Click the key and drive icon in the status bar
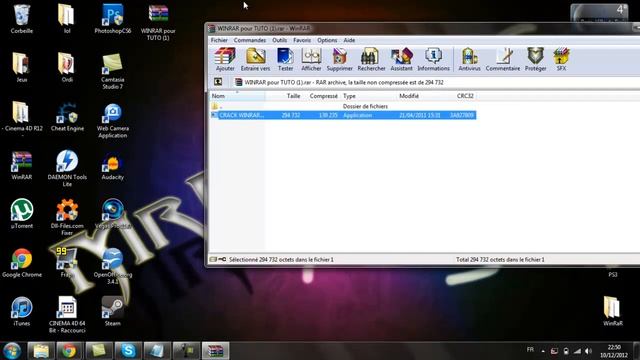Viewport: 640px width, 360px height. point(218,259)
